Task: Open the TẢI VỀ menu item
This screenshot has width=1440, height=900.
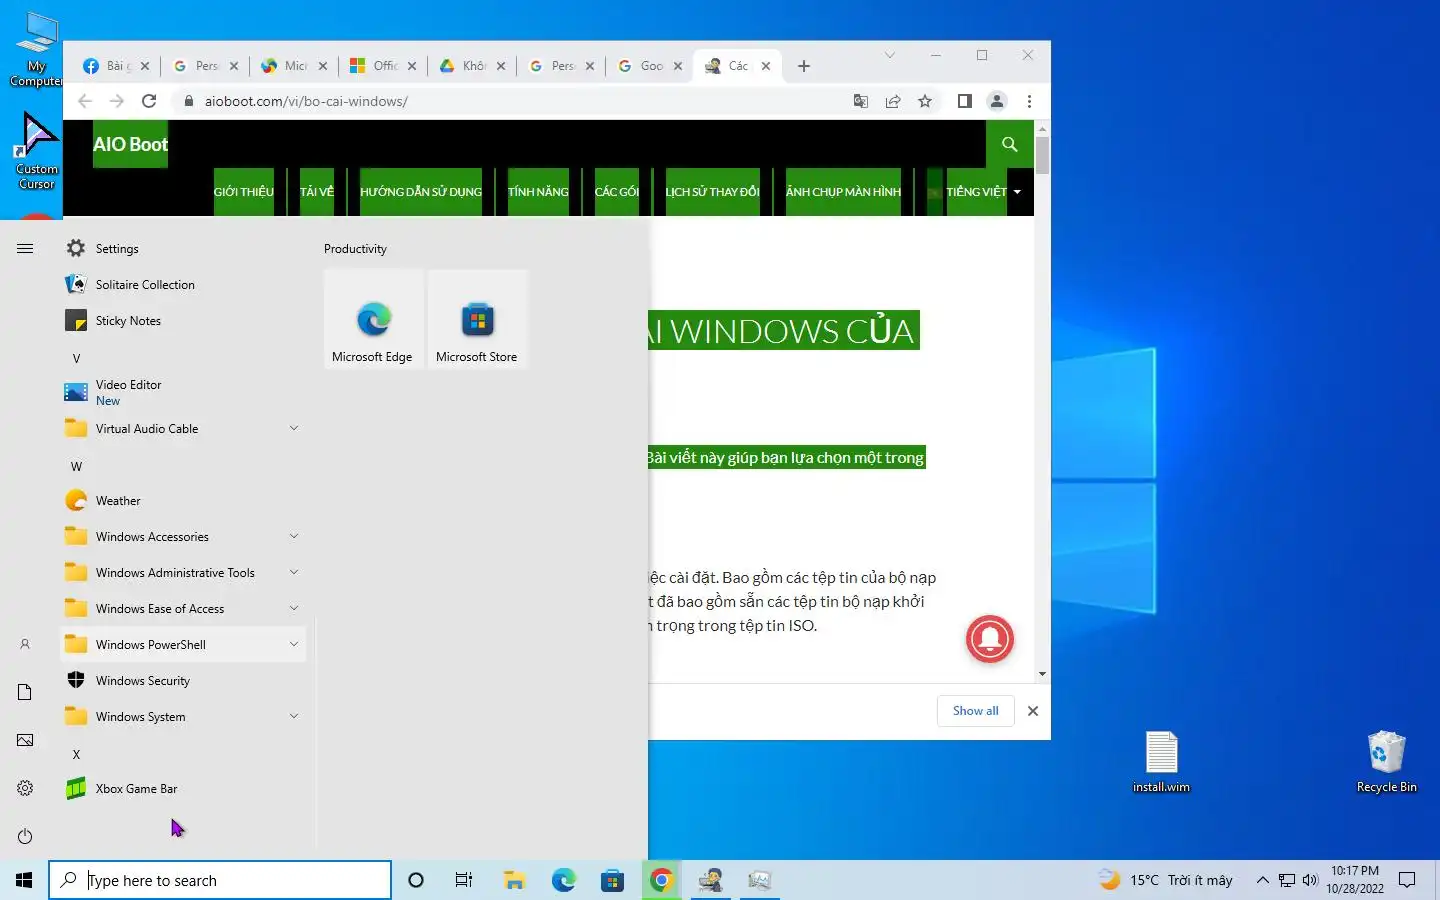Action: (317, 192)
